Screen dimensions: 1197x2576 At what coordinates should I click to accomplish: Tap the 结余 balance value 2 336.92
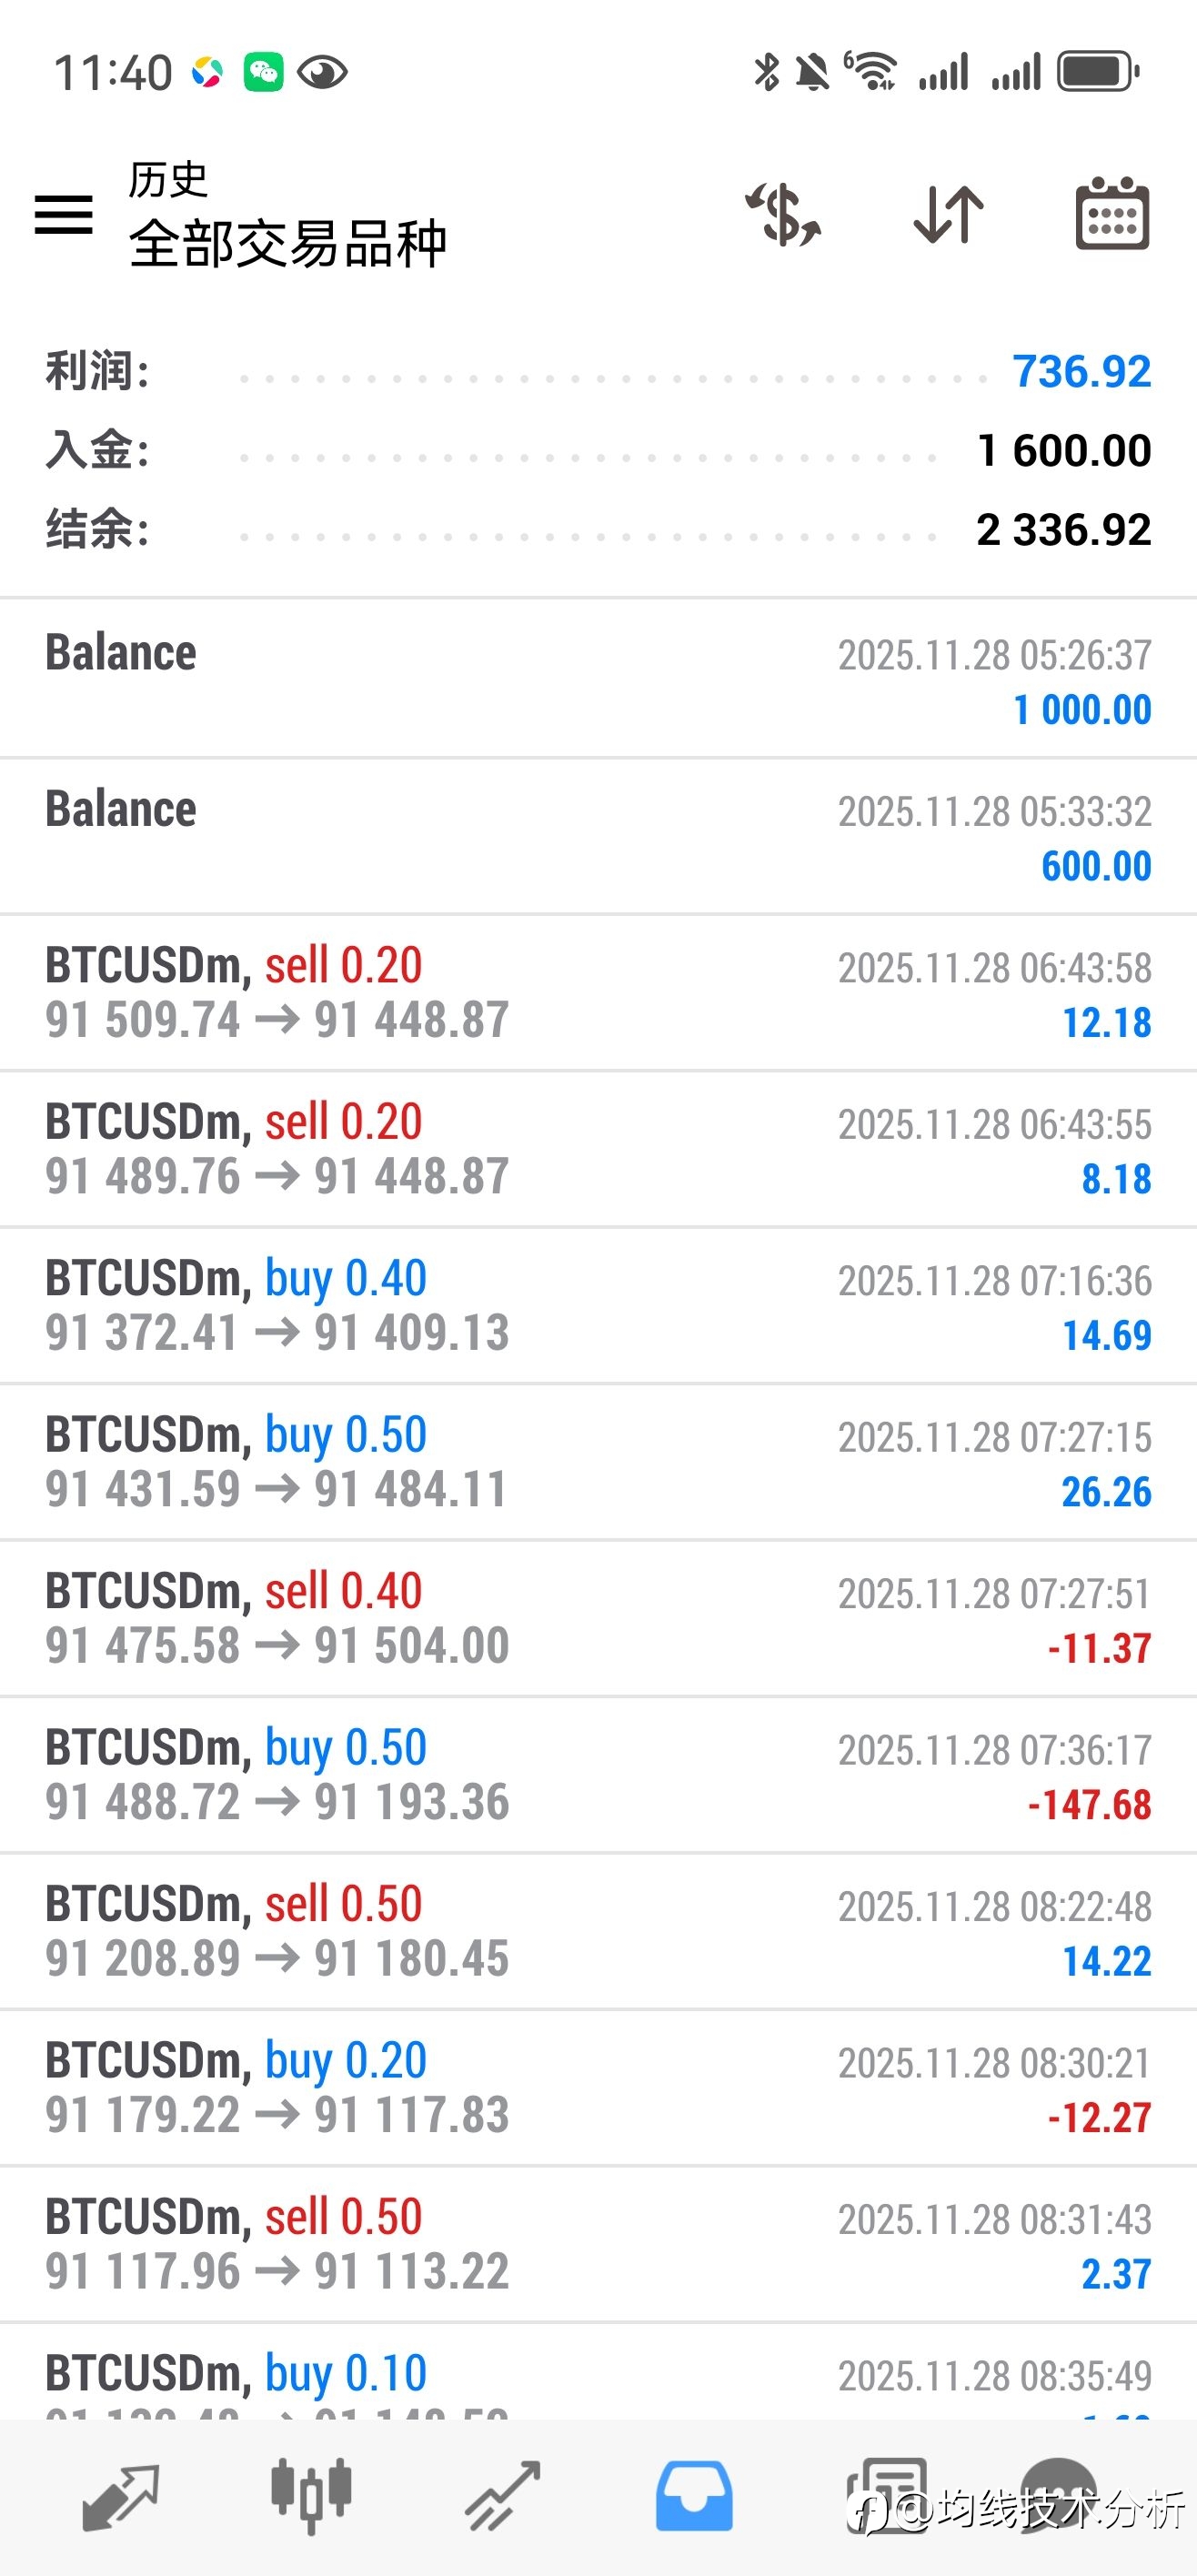(x=1063, y=530)
